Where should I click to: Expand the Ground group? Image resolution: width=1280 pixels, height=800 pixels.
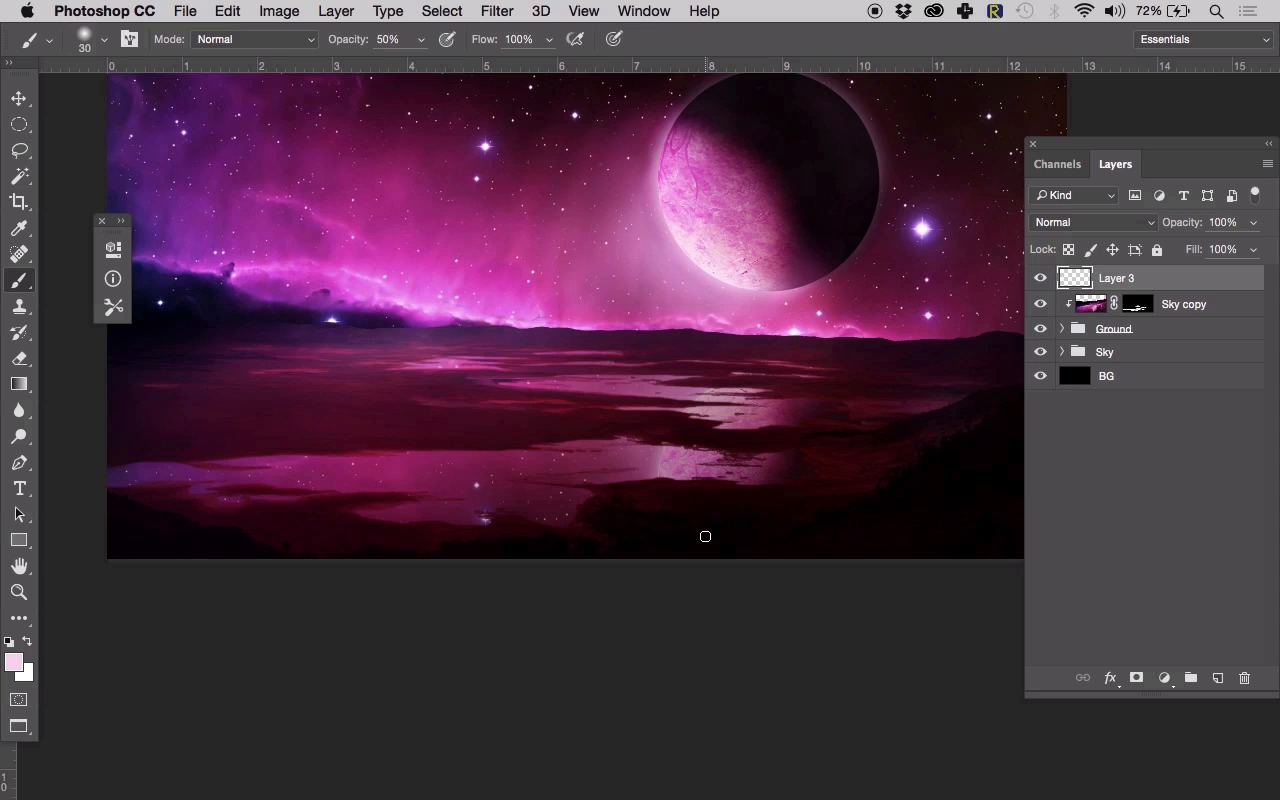pyautogui.click(x=1061, y=328)
